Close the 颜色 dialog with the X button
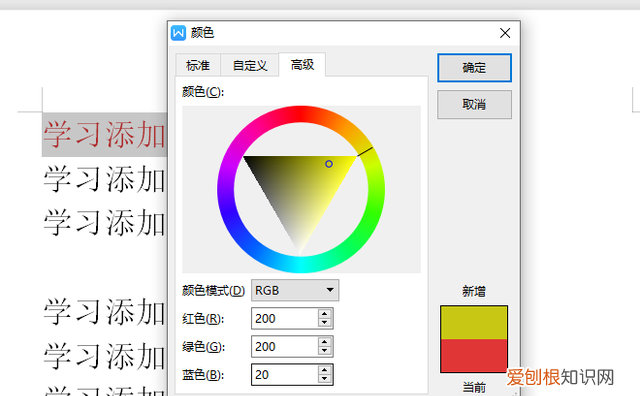 tap(505, 33)
